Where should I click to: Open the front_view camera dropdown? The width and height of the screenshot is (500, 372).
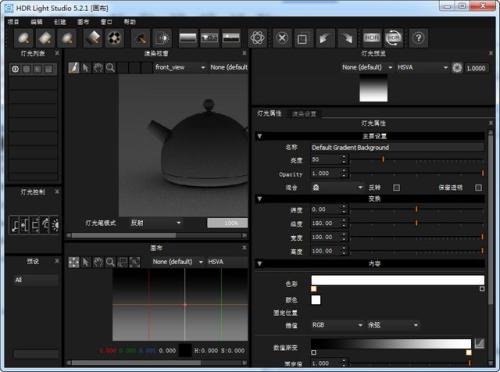pyautogui.click(x=180, y=68)
